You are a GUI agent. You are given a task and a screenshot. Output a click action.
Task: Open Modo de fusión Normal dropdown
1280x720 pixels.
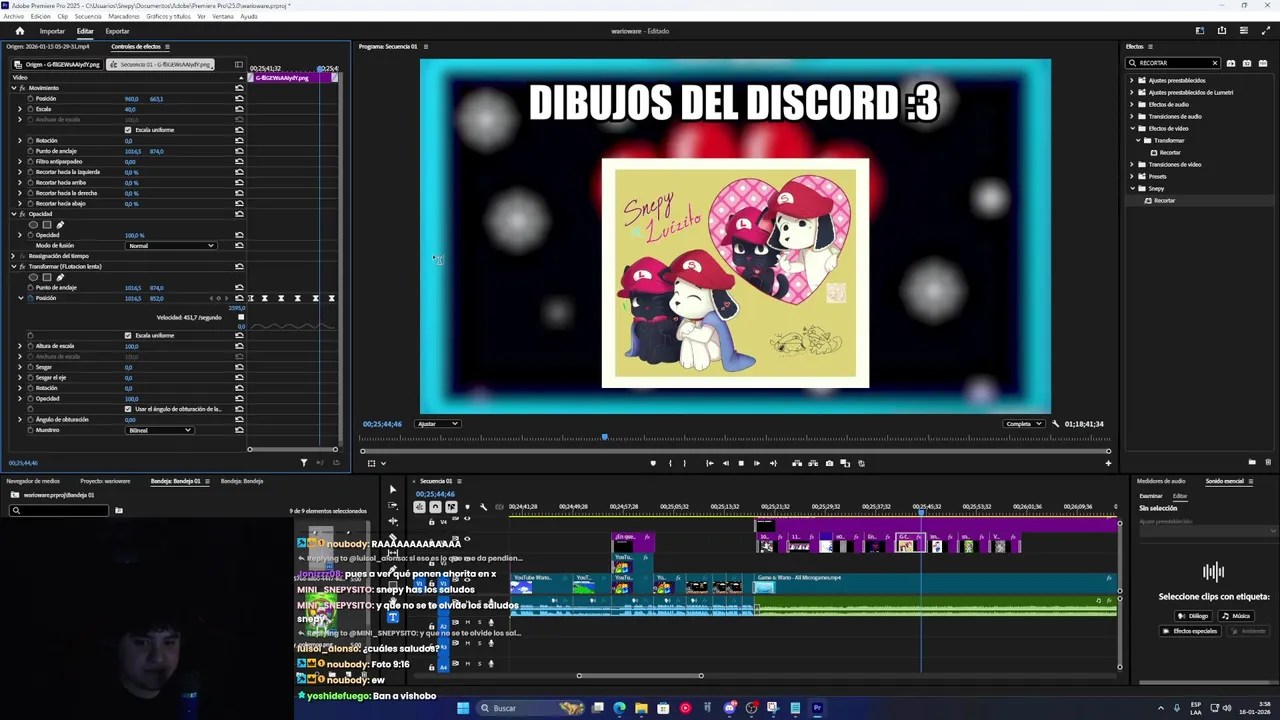pos(171,246)
